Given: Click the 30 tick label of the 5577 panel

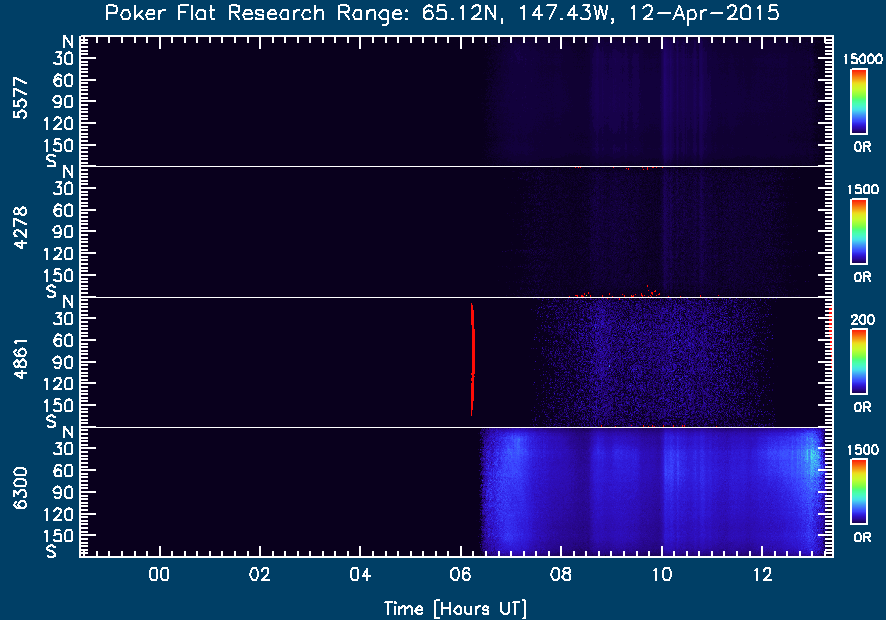Looking at the screenshot, I should coord(63,58).
